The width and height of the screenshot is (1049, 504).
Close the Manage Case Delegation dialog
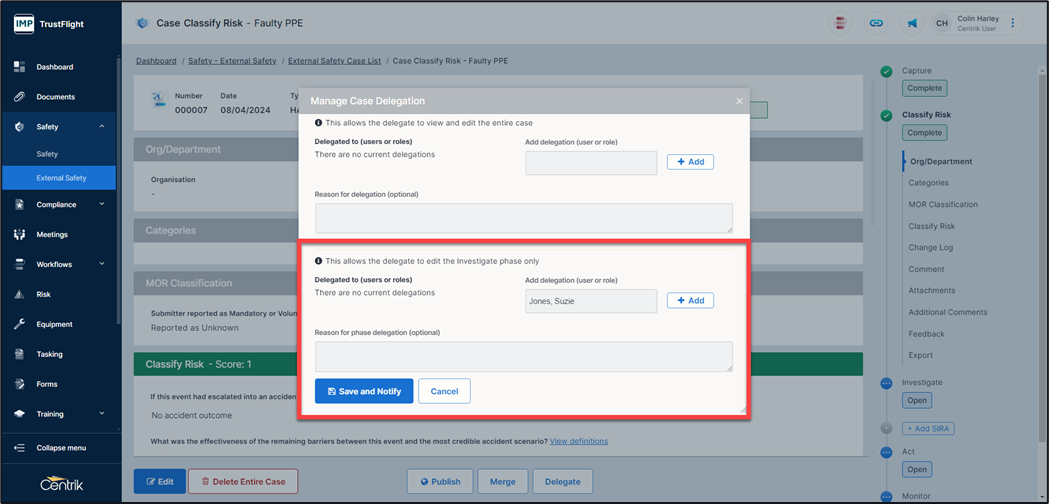coord(739,101)
